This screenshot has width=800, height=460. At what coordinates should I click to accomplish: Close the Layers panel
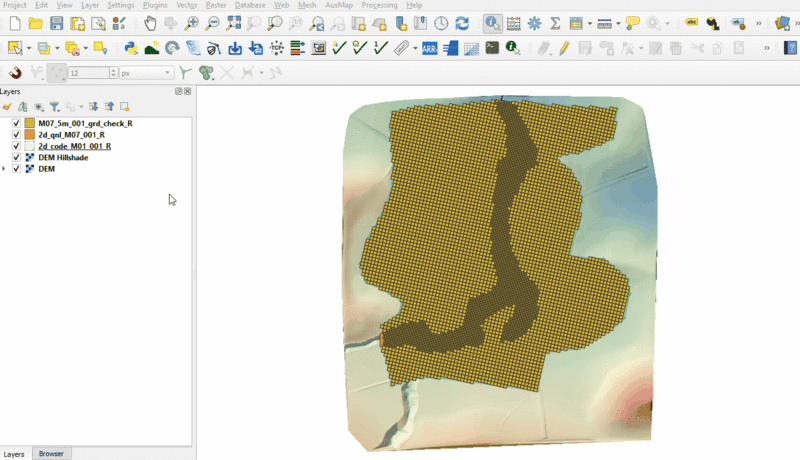coord(187,91)
